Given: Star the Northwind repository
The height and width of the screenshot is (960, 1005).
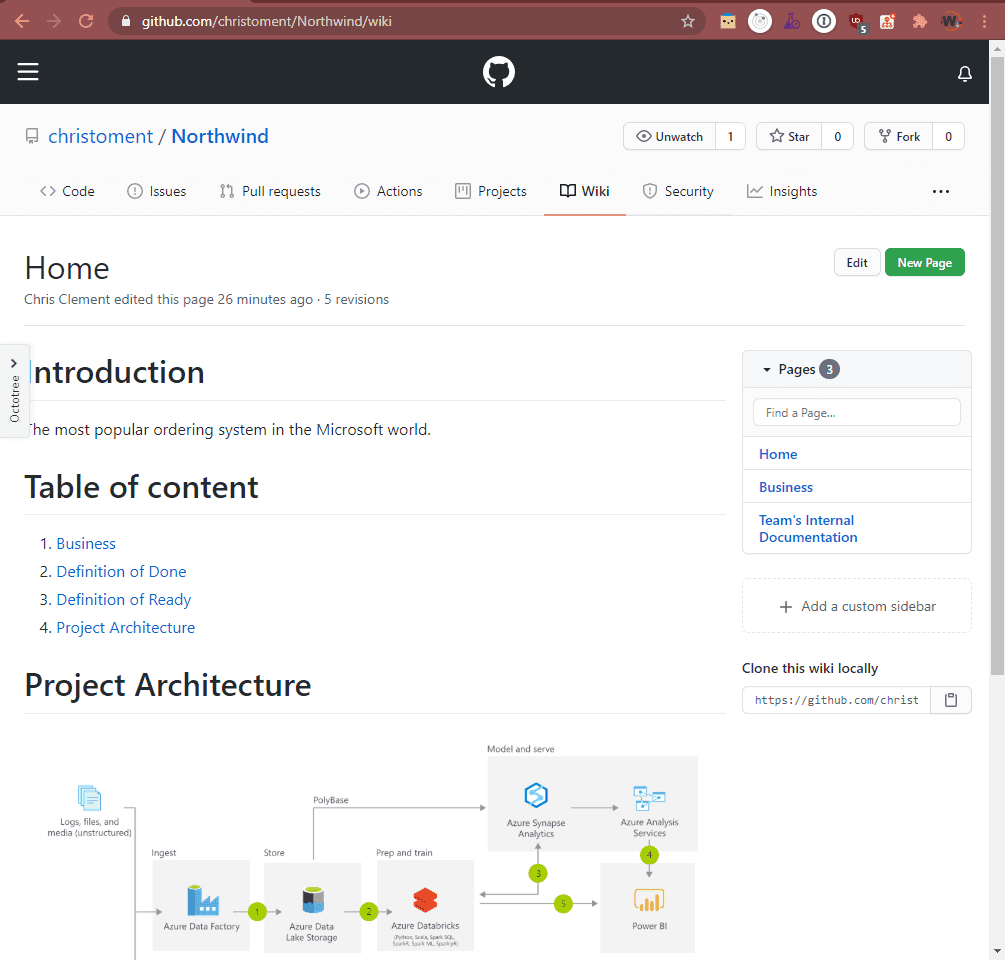Looking at the screenshot, I should [x=789, y=137].
